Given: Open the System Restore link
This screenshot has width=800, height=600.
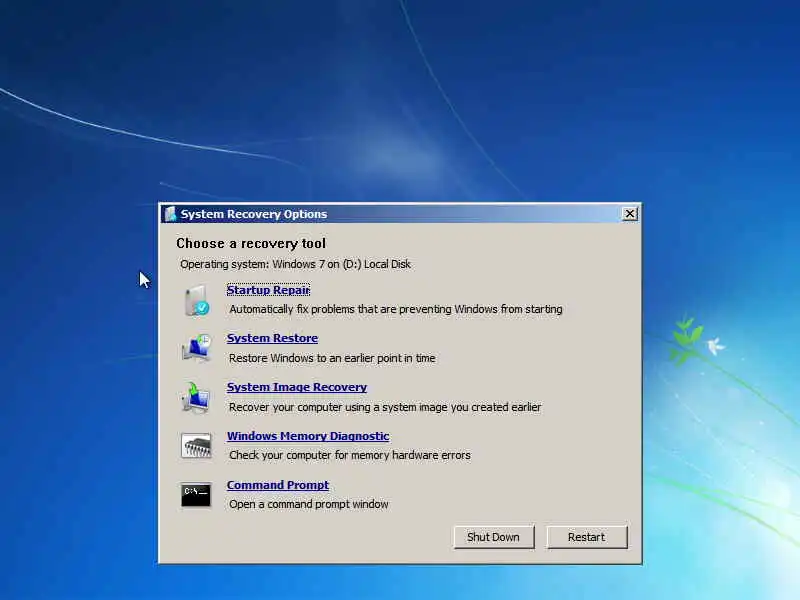Looking at the screenshot, I should tap(272, 338).
